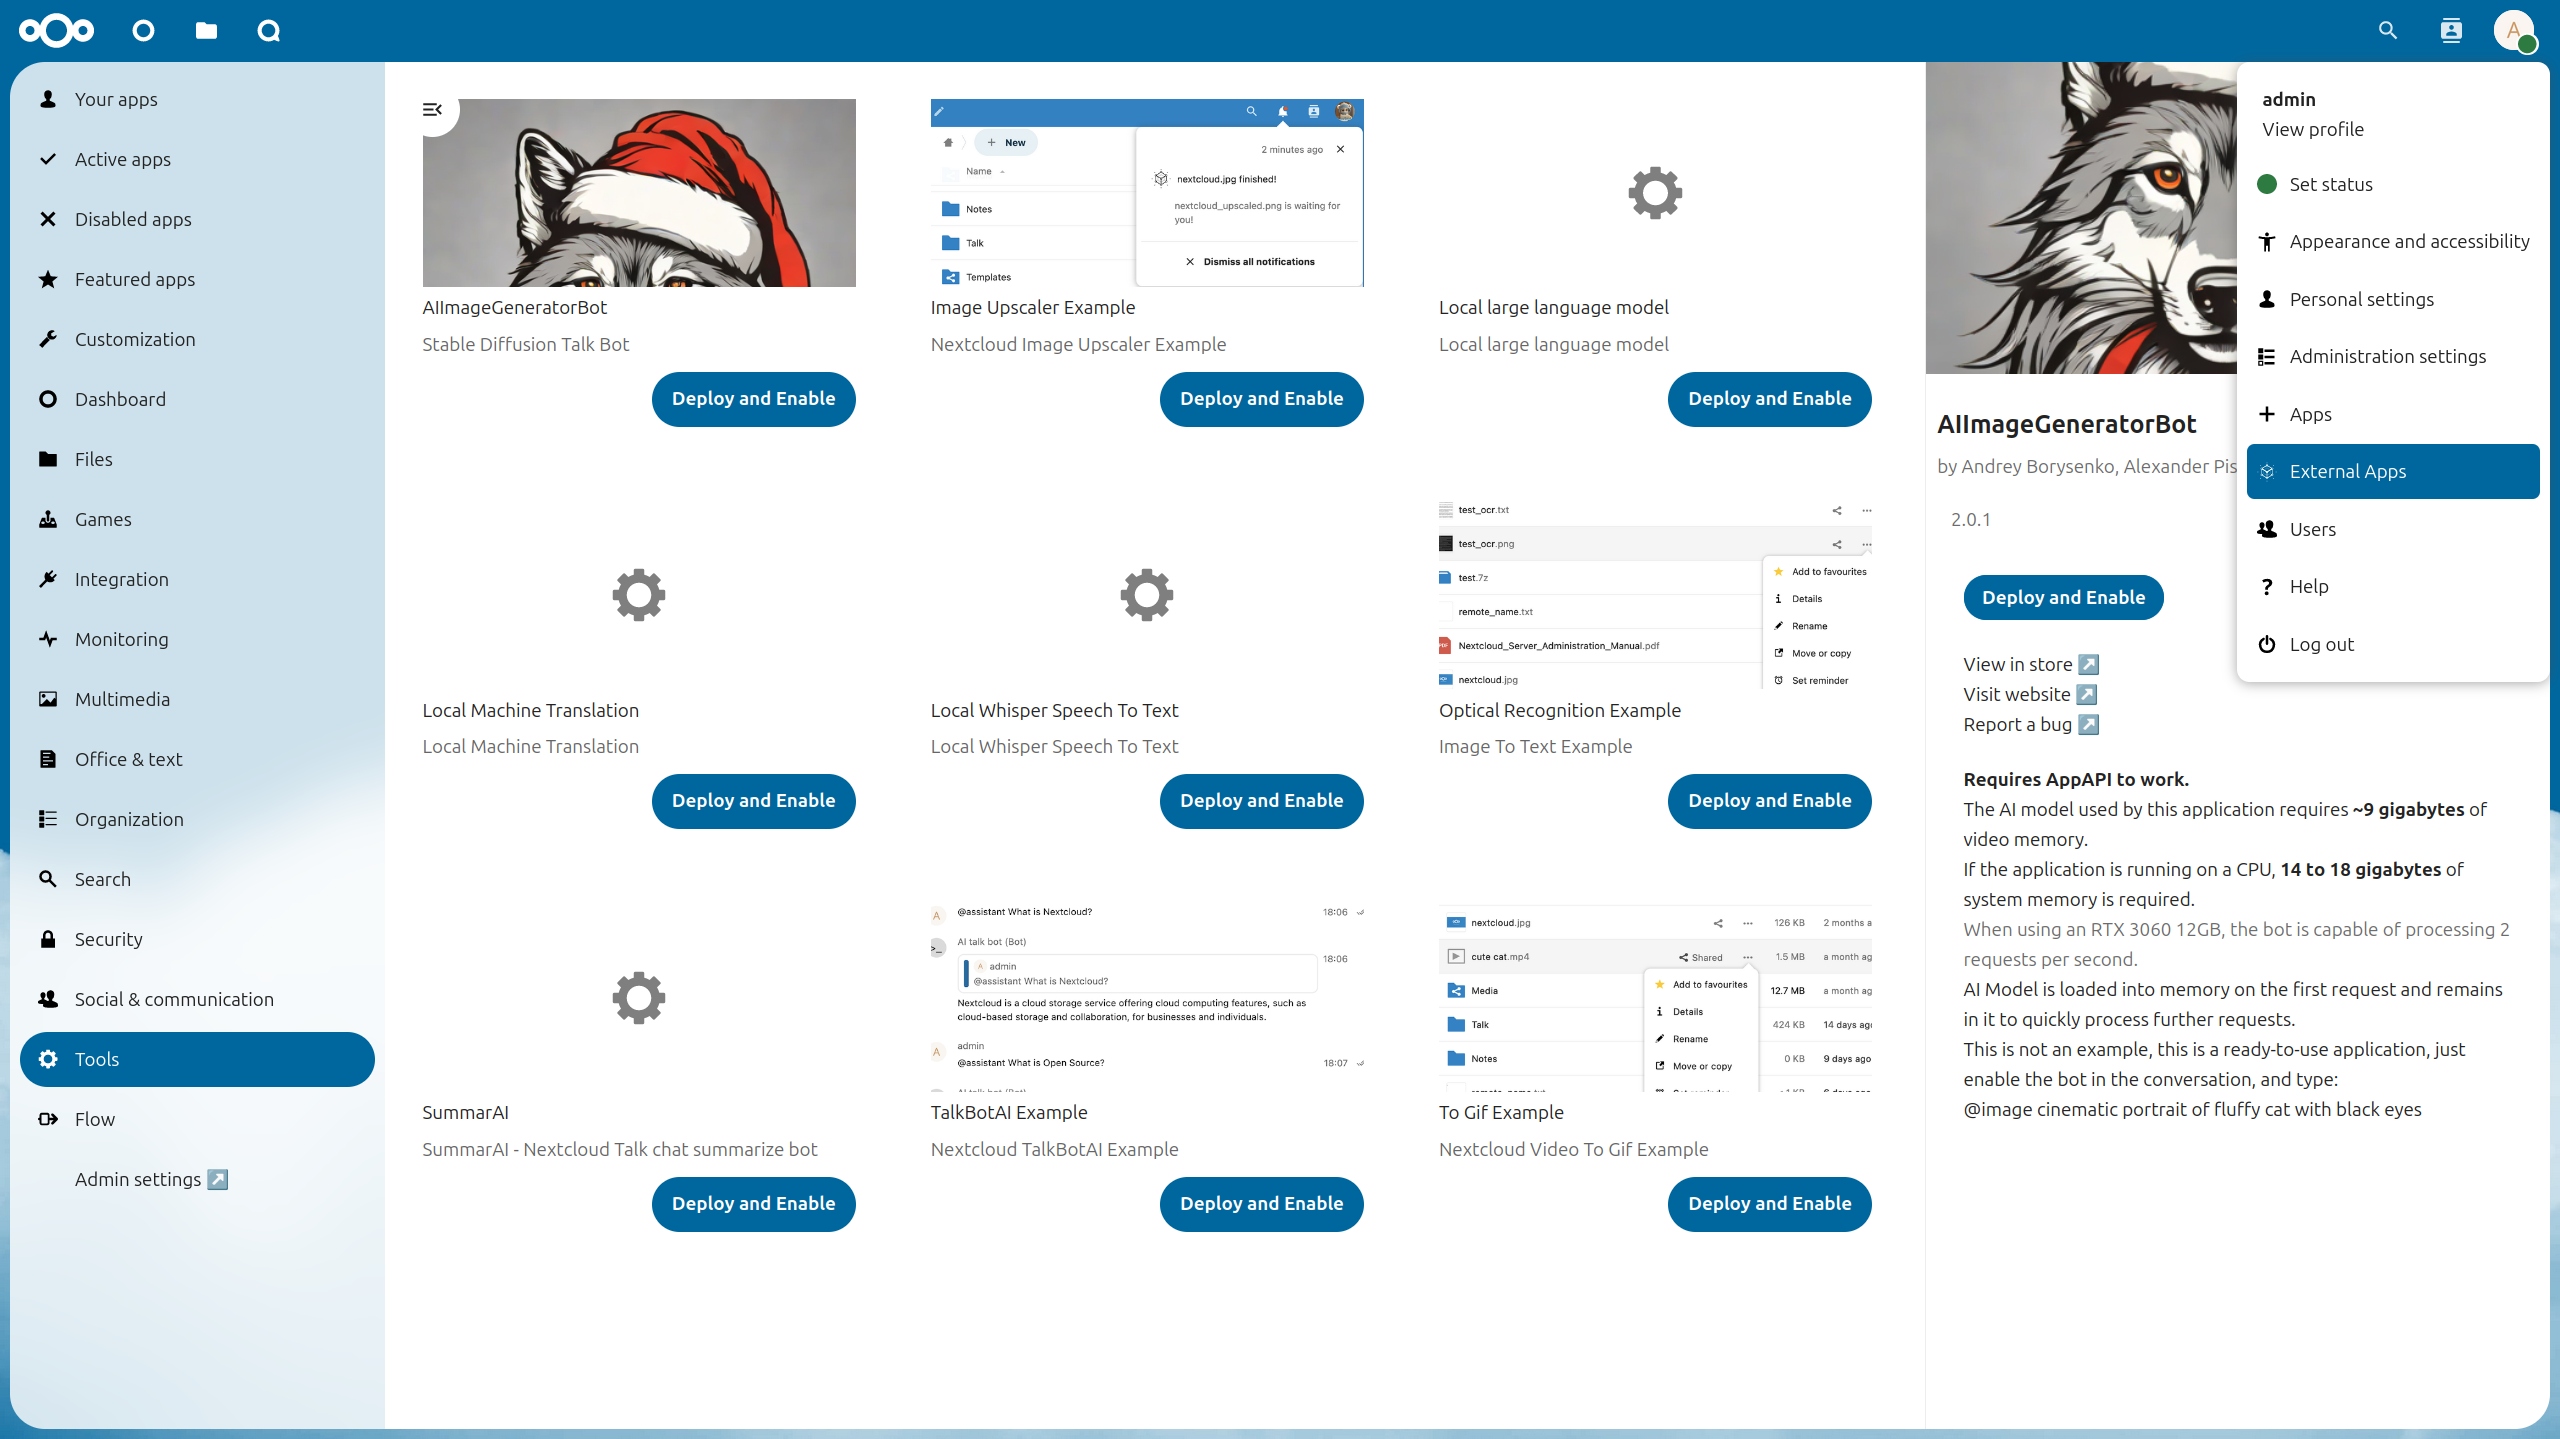Click the unified search magnifier icon
The width and height of the screenshot is (2560, 1439).
2388,31
